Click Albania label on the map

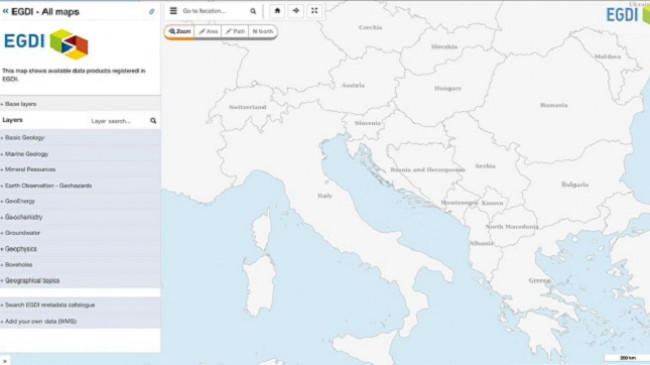481,243
